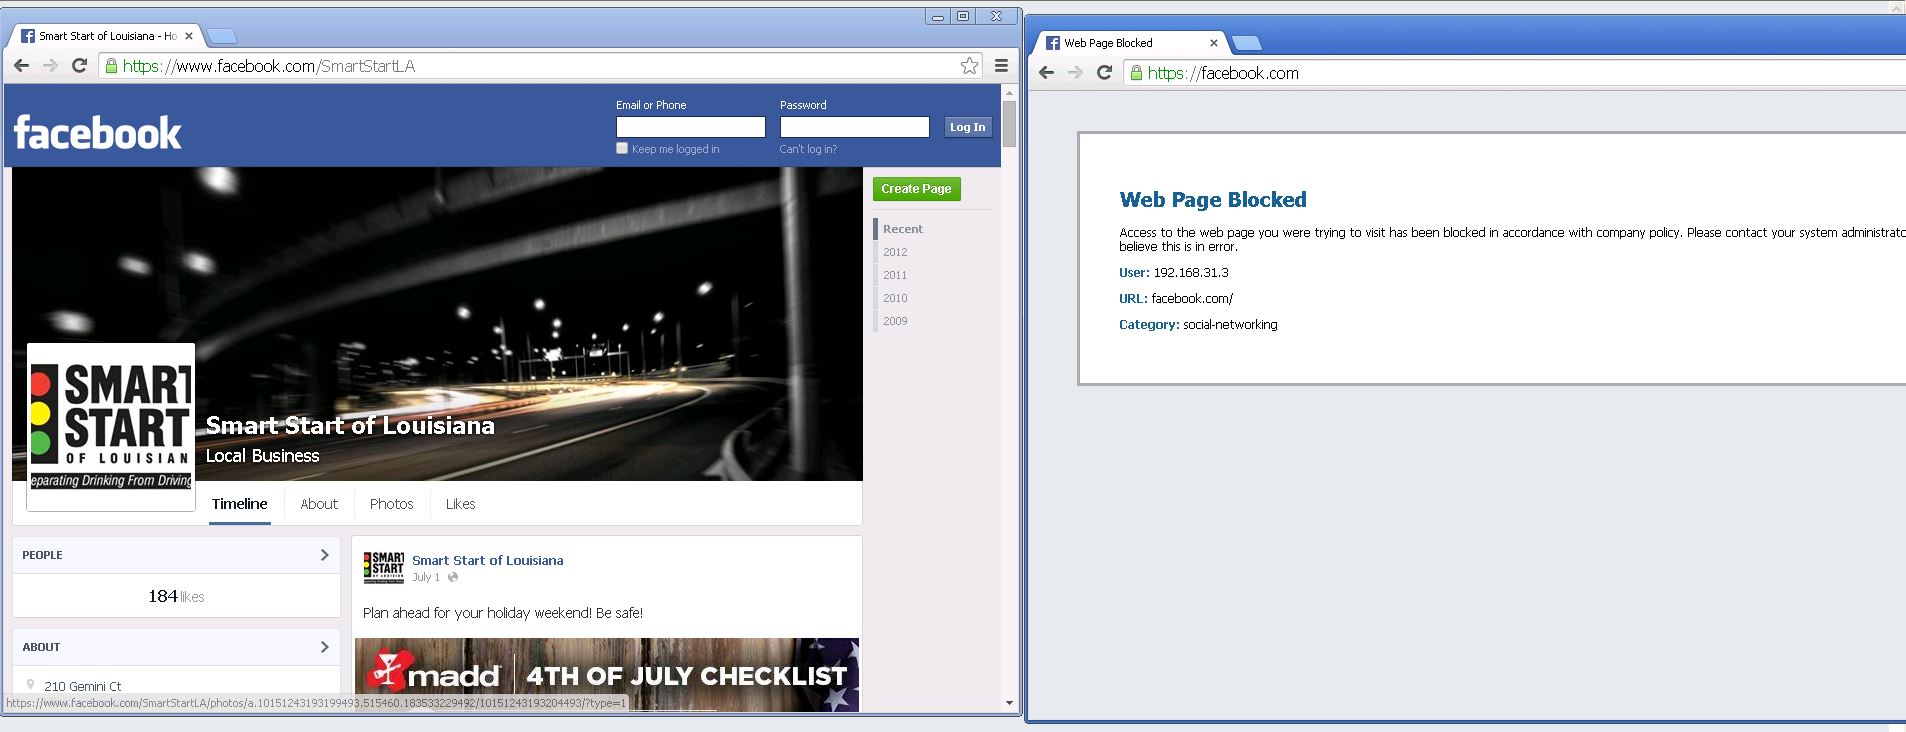This screenshot has width=1906, height=732.
Task: Go back in the Facebook browser window
Action: tap(21, 66)
